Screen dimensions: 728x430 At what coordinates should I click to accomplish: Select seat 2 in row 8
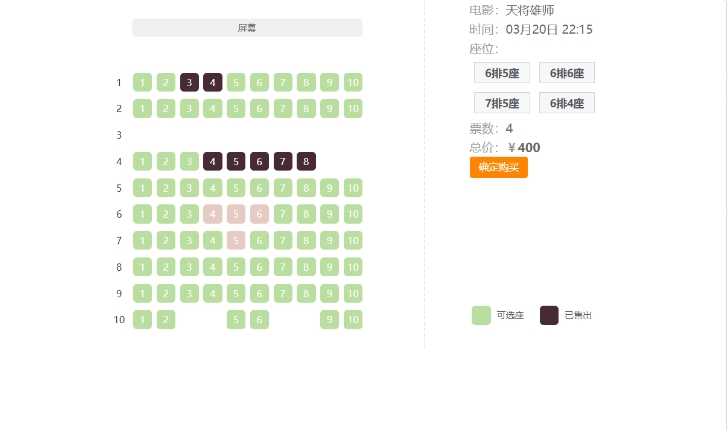click(166, 267)
